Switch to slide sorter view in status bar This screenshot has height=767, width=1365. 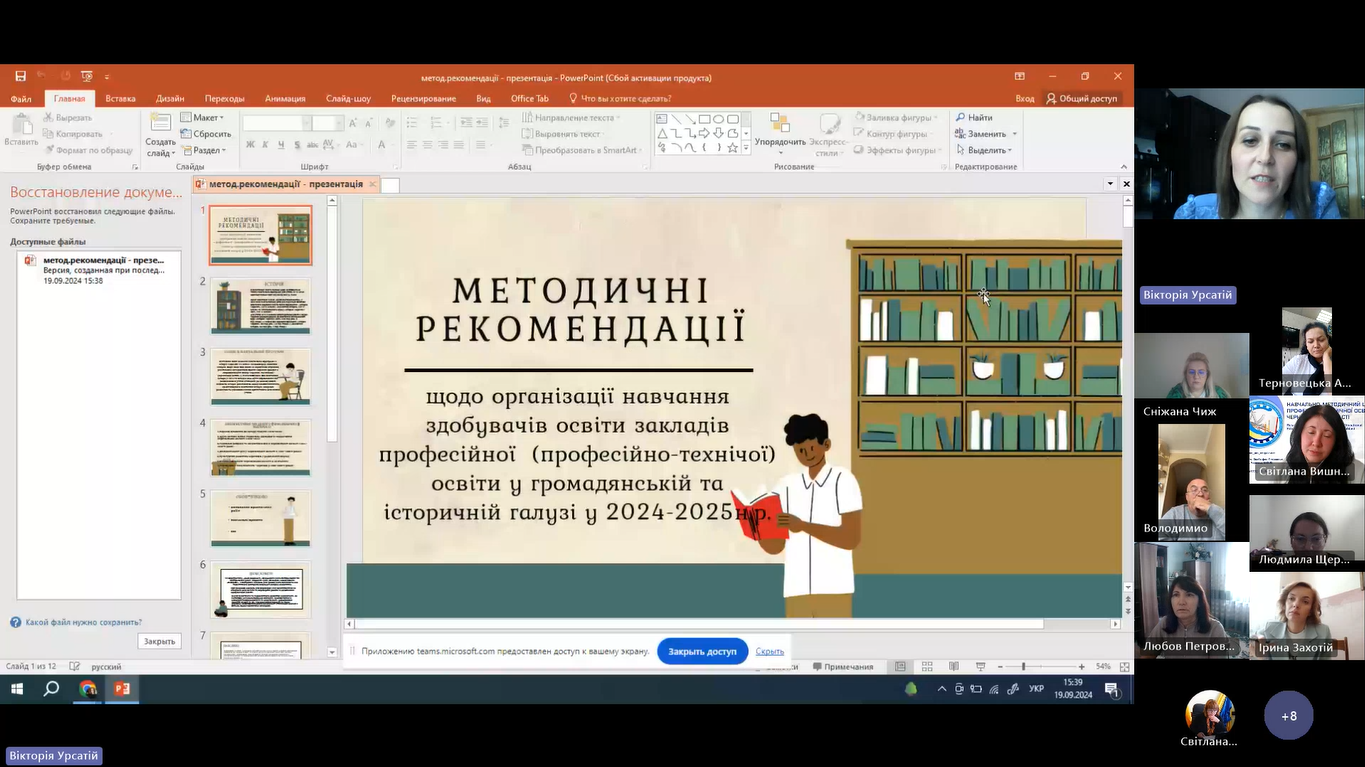[x=927, y=667]
